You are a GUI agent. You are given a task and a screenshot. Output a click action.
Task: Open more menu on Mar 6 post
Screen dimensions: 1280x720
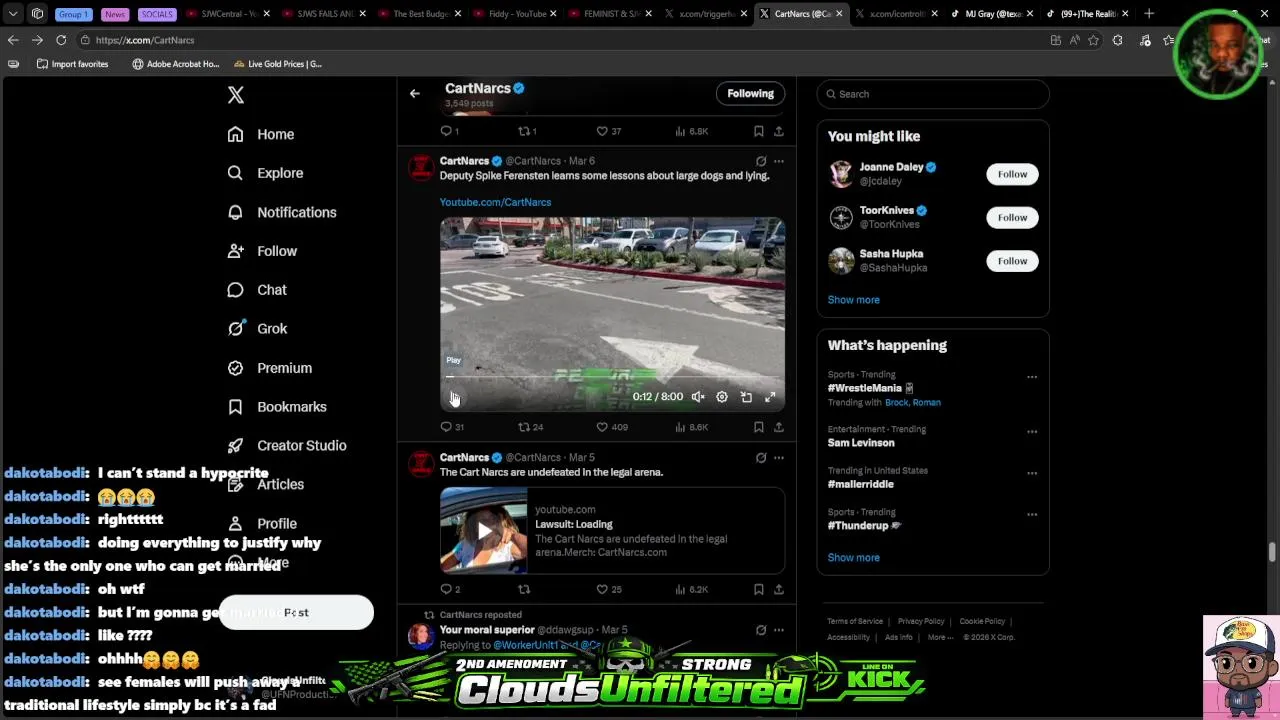[778, 161]
